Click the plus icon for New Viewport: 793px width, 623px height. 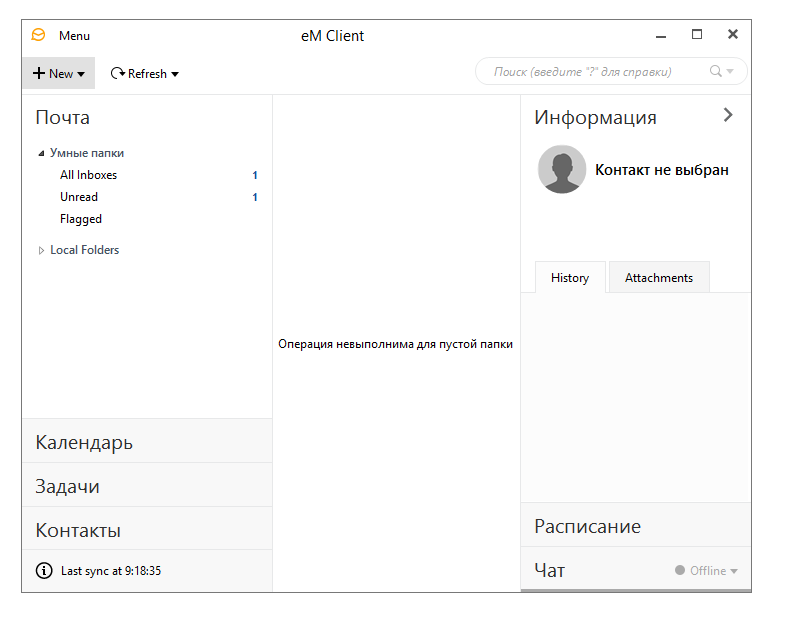pyautogui.click(x=39, y=73)
